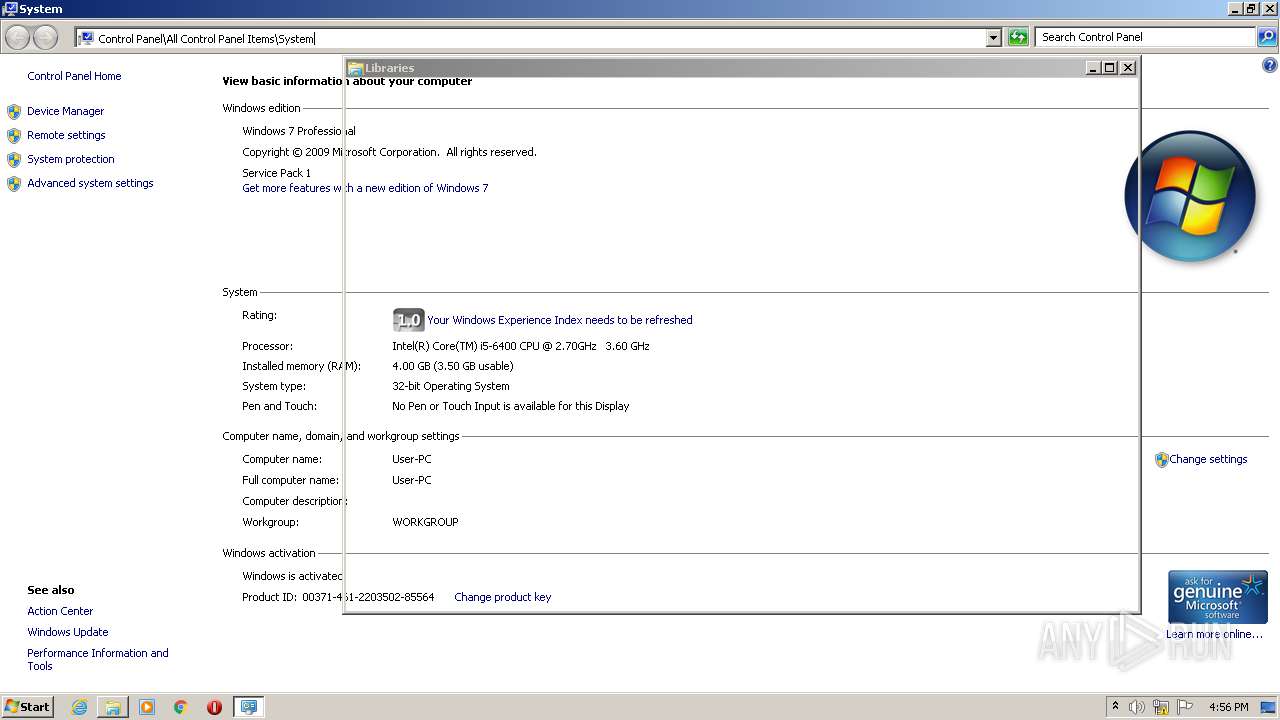Open Internet Explorer from the taskbar
Screen dimensions: 1280x720
pos(79,707)
